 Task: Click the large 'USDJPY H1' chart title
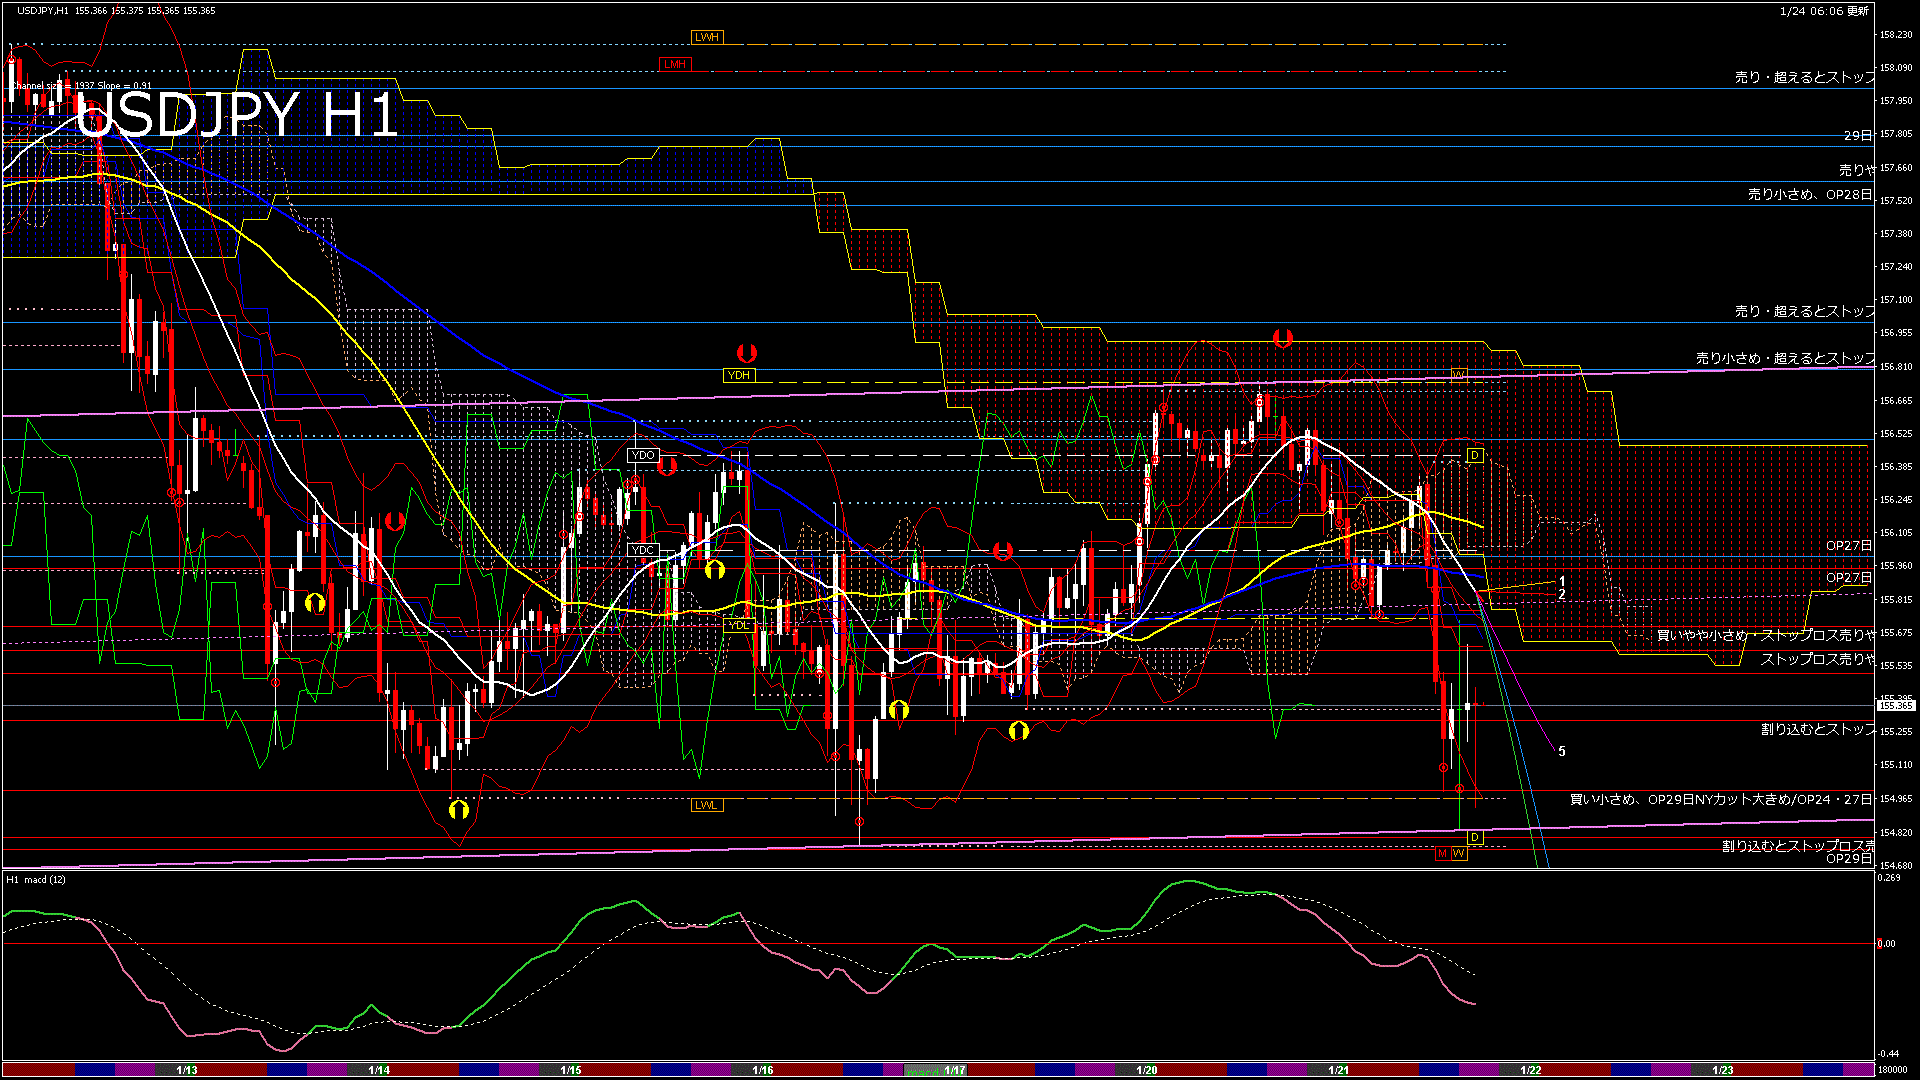[x=237, y=115]
